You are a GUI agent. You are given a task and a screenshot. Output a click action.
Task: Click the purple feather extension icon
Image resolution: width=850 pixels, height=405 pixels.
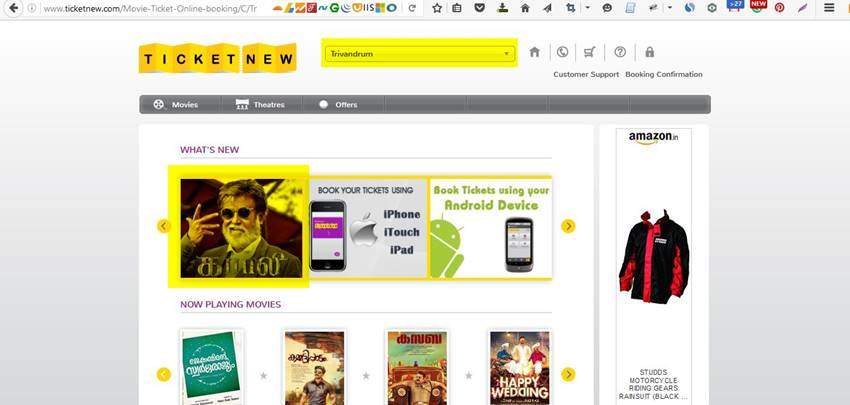click(803, 8)
